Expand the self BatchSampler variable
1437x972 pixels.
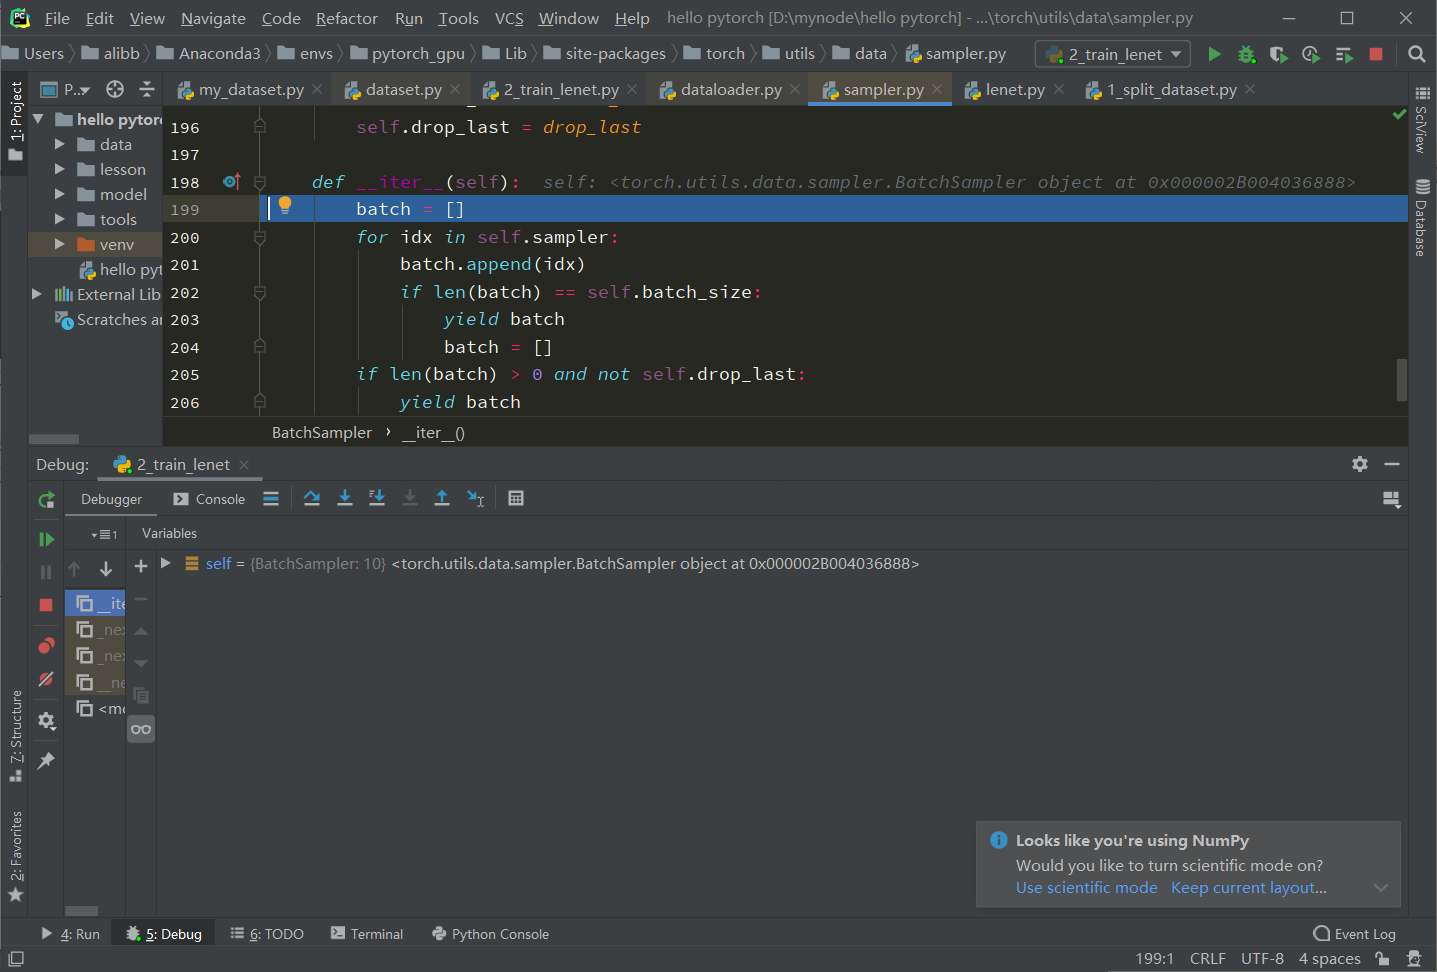[x=166, y=563]
